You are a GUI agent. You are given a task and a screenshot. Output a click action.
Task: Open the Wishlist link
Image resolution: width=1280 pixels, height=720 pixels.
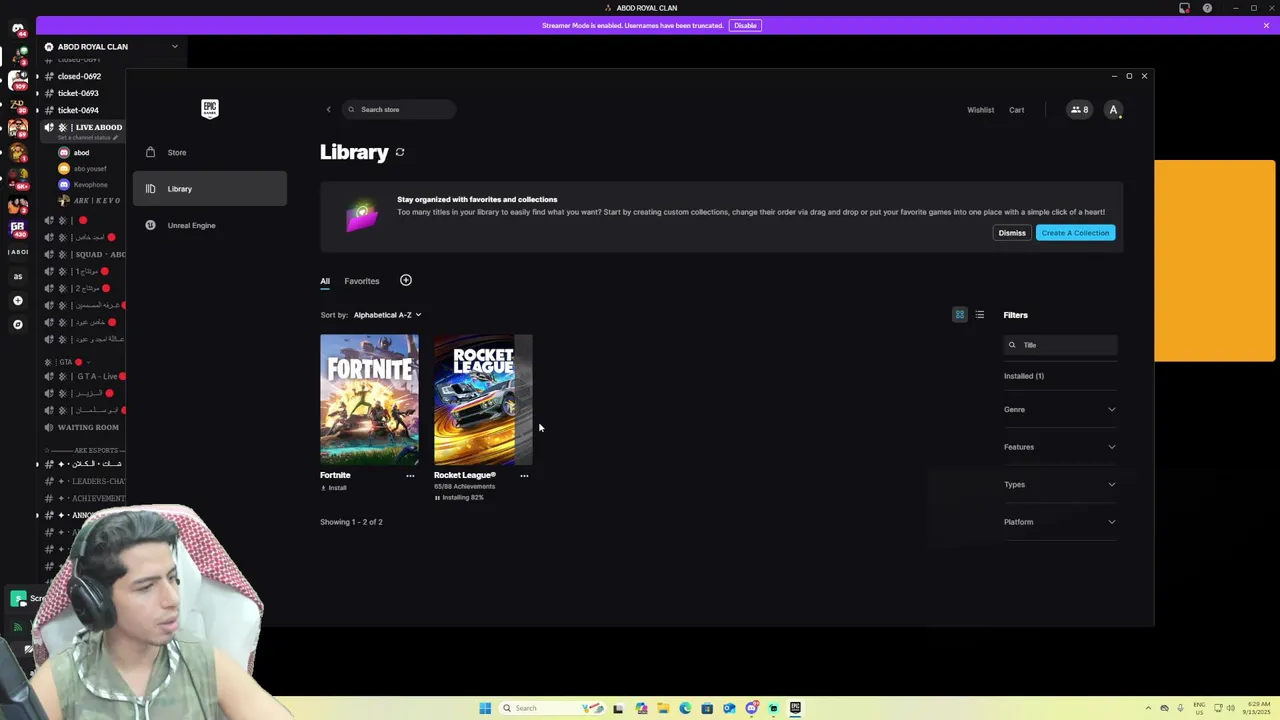click(x=980, y=110)
